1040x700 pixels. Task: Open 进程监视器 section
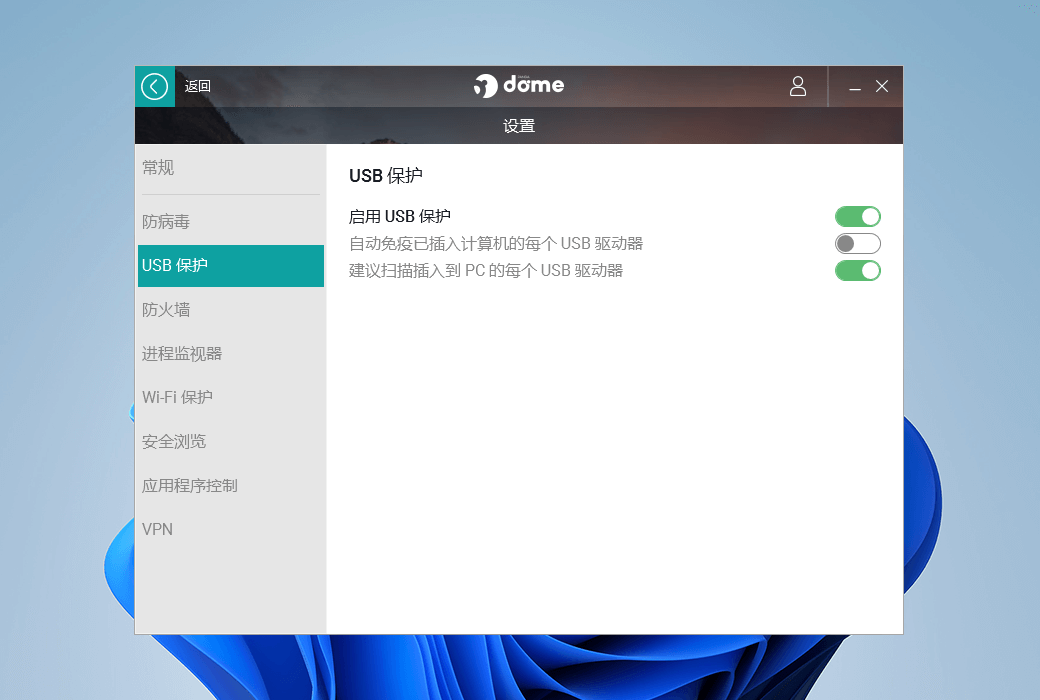[x=182, y=354]
